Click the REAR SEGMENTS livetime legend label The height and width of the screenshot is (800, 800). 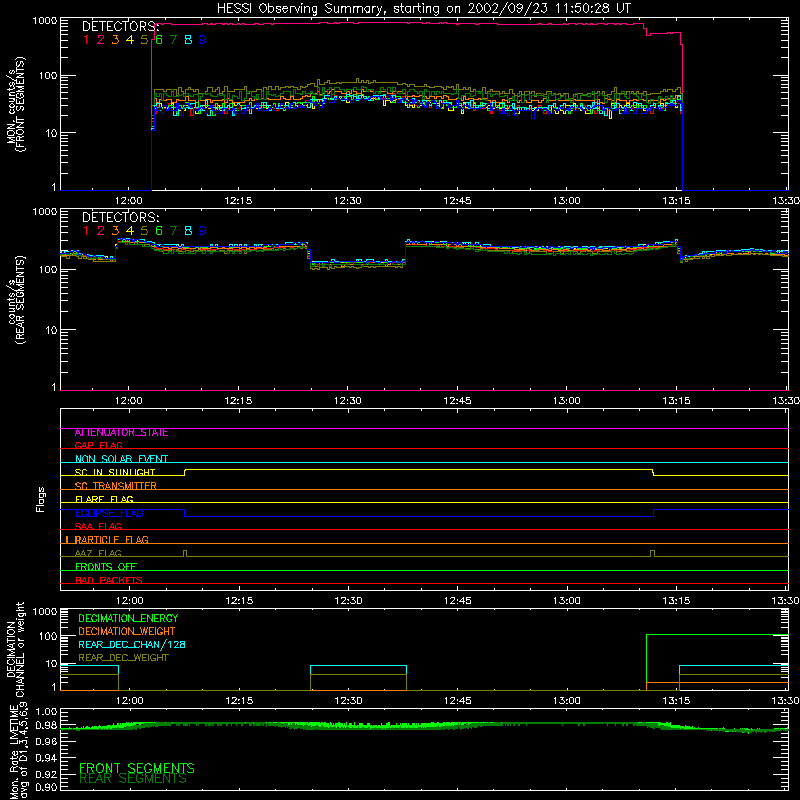point(133,779)
